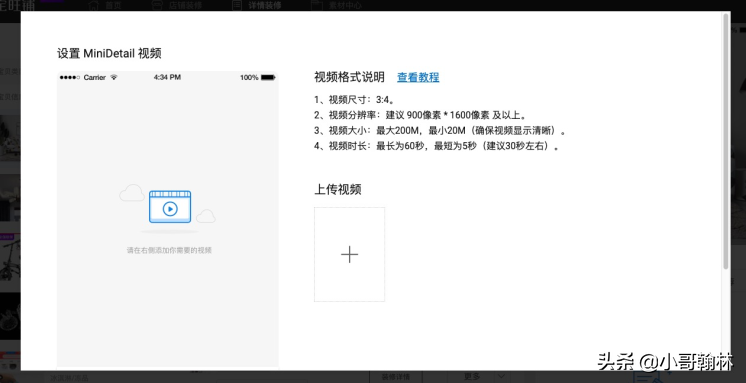The width and height of the screenshot is (746, 383).
Task: Click the line 视频尺寸：3:4
Action: tap(354, 100)
